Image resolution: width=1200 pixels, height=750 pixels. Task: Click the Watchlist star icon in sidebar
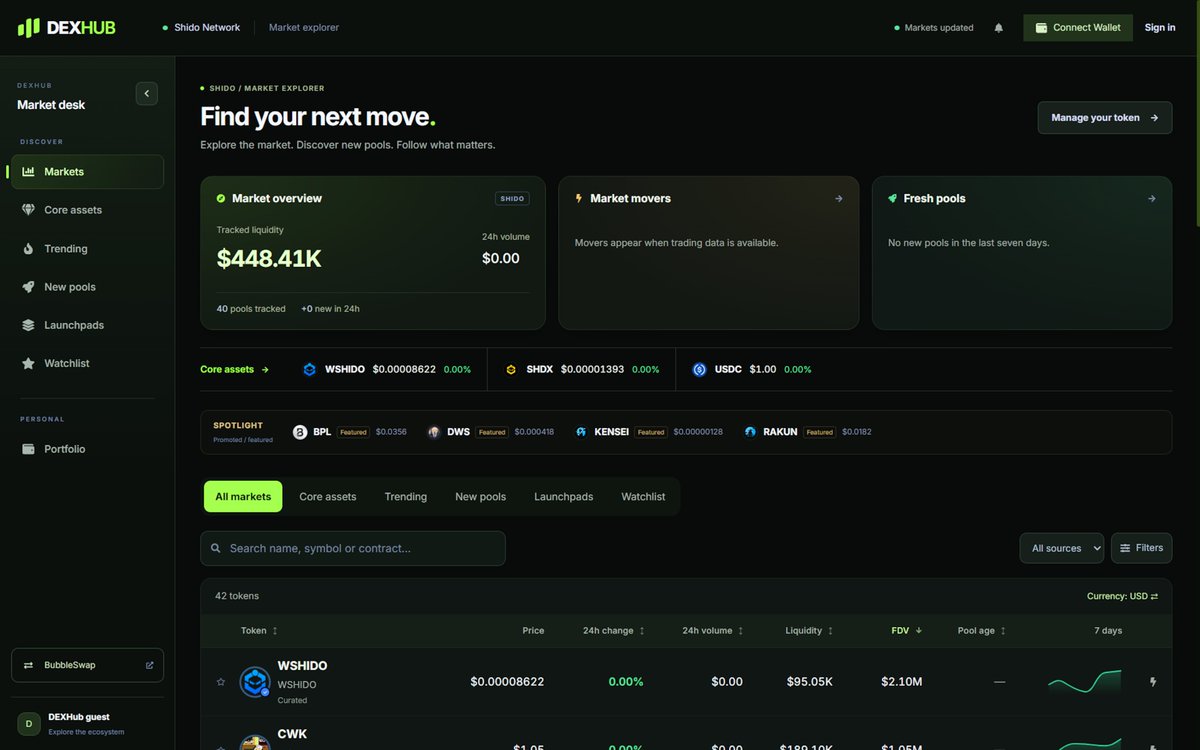click(28, 363)
